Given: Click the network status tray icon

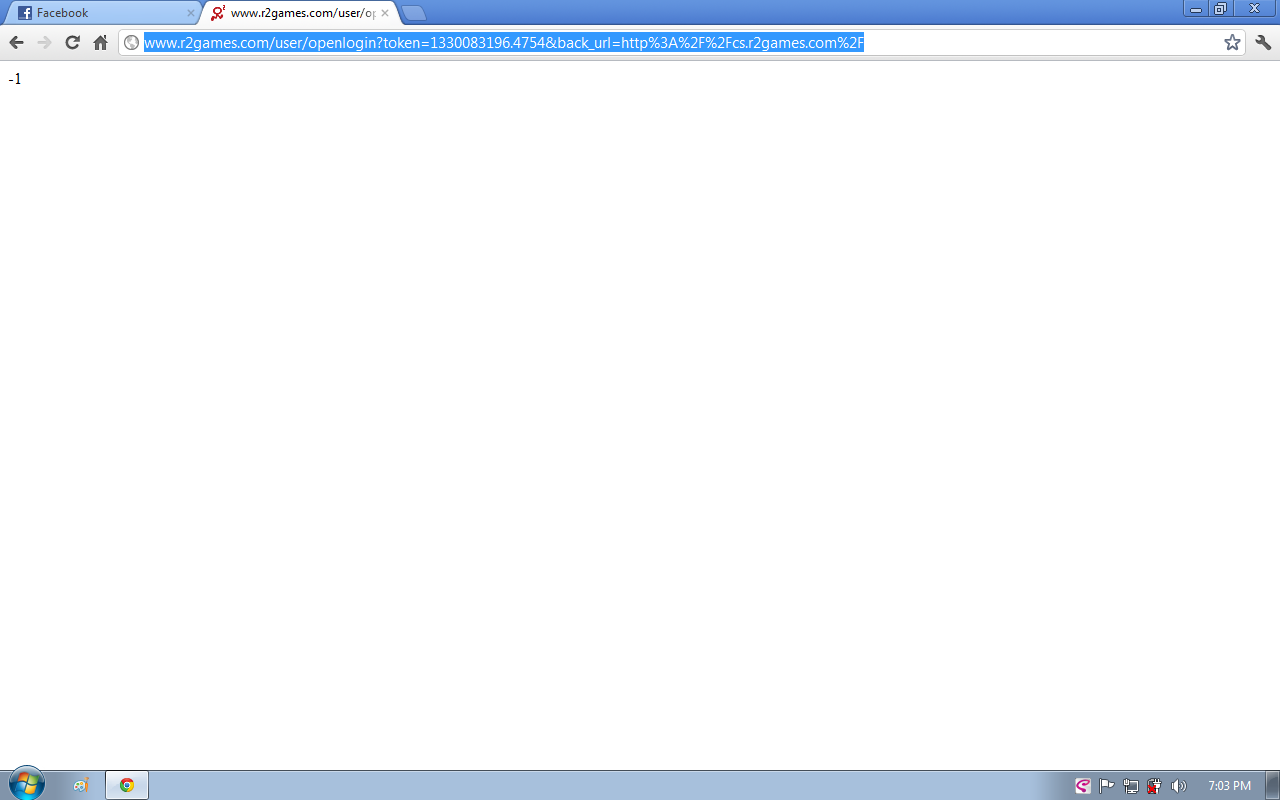Looking at the screenshot, I should pyautogui.click(x=1131, y=786).
